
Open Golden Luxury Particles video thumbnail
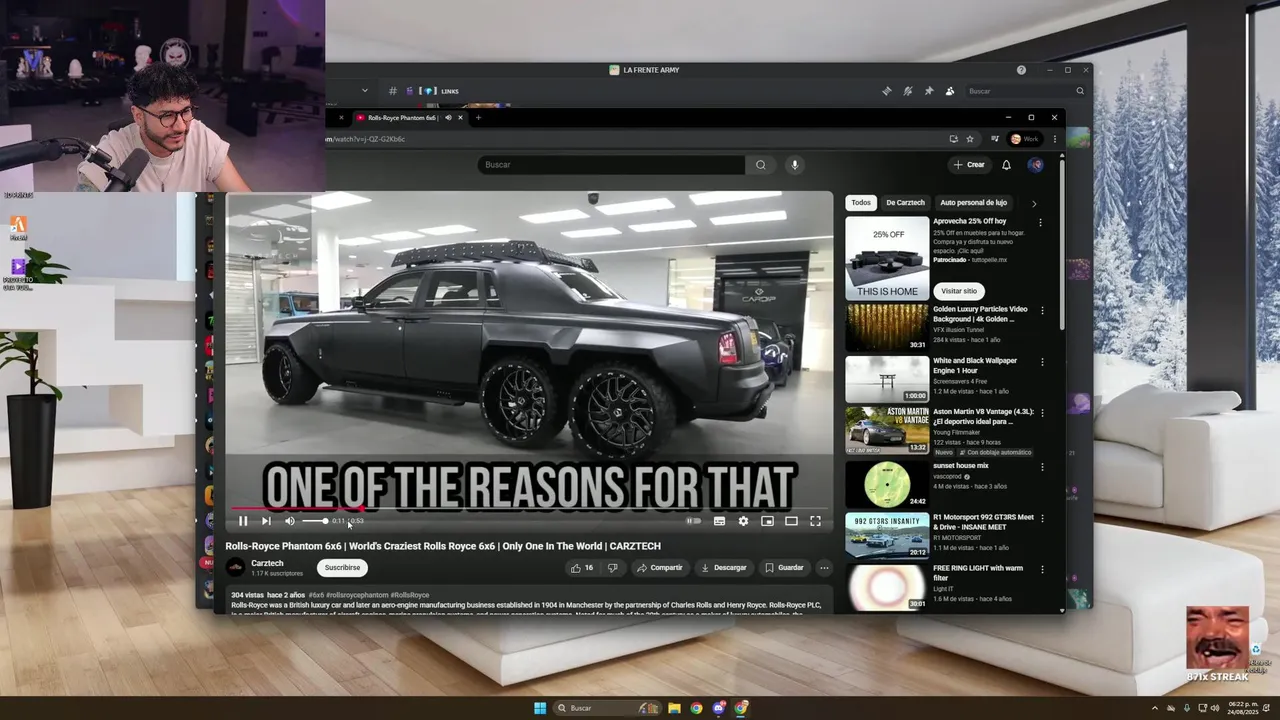[887, 327]
